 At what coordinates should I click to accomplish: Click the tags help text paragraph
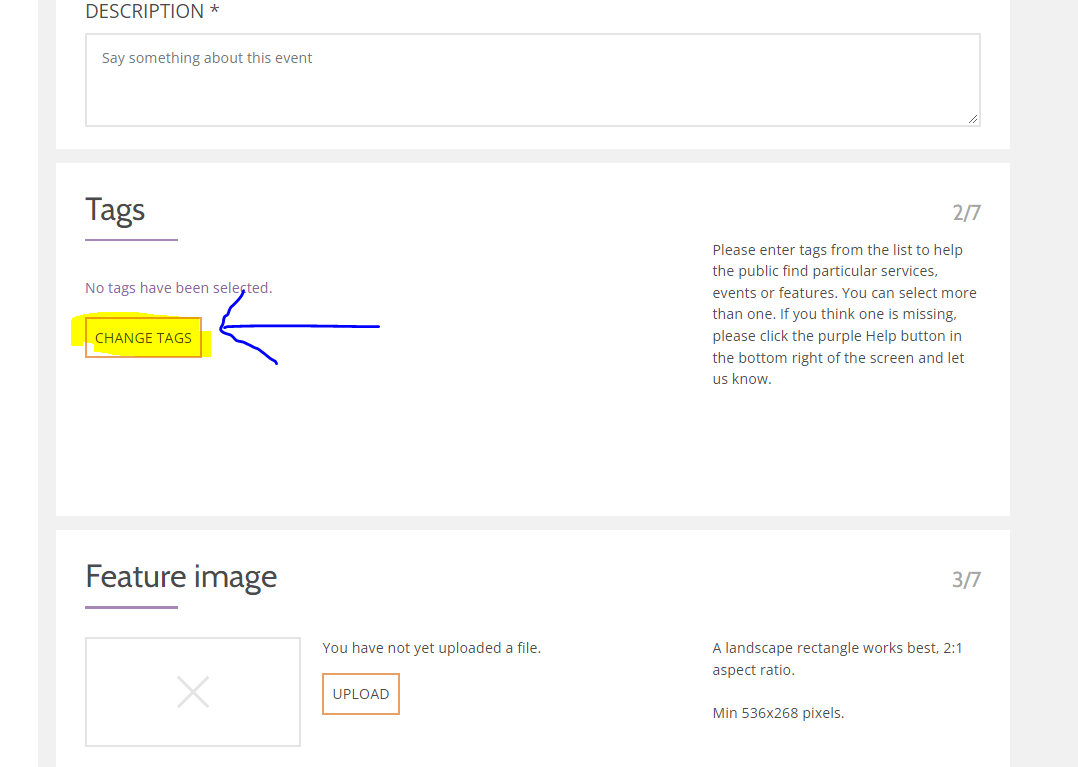tap(844, 314)
